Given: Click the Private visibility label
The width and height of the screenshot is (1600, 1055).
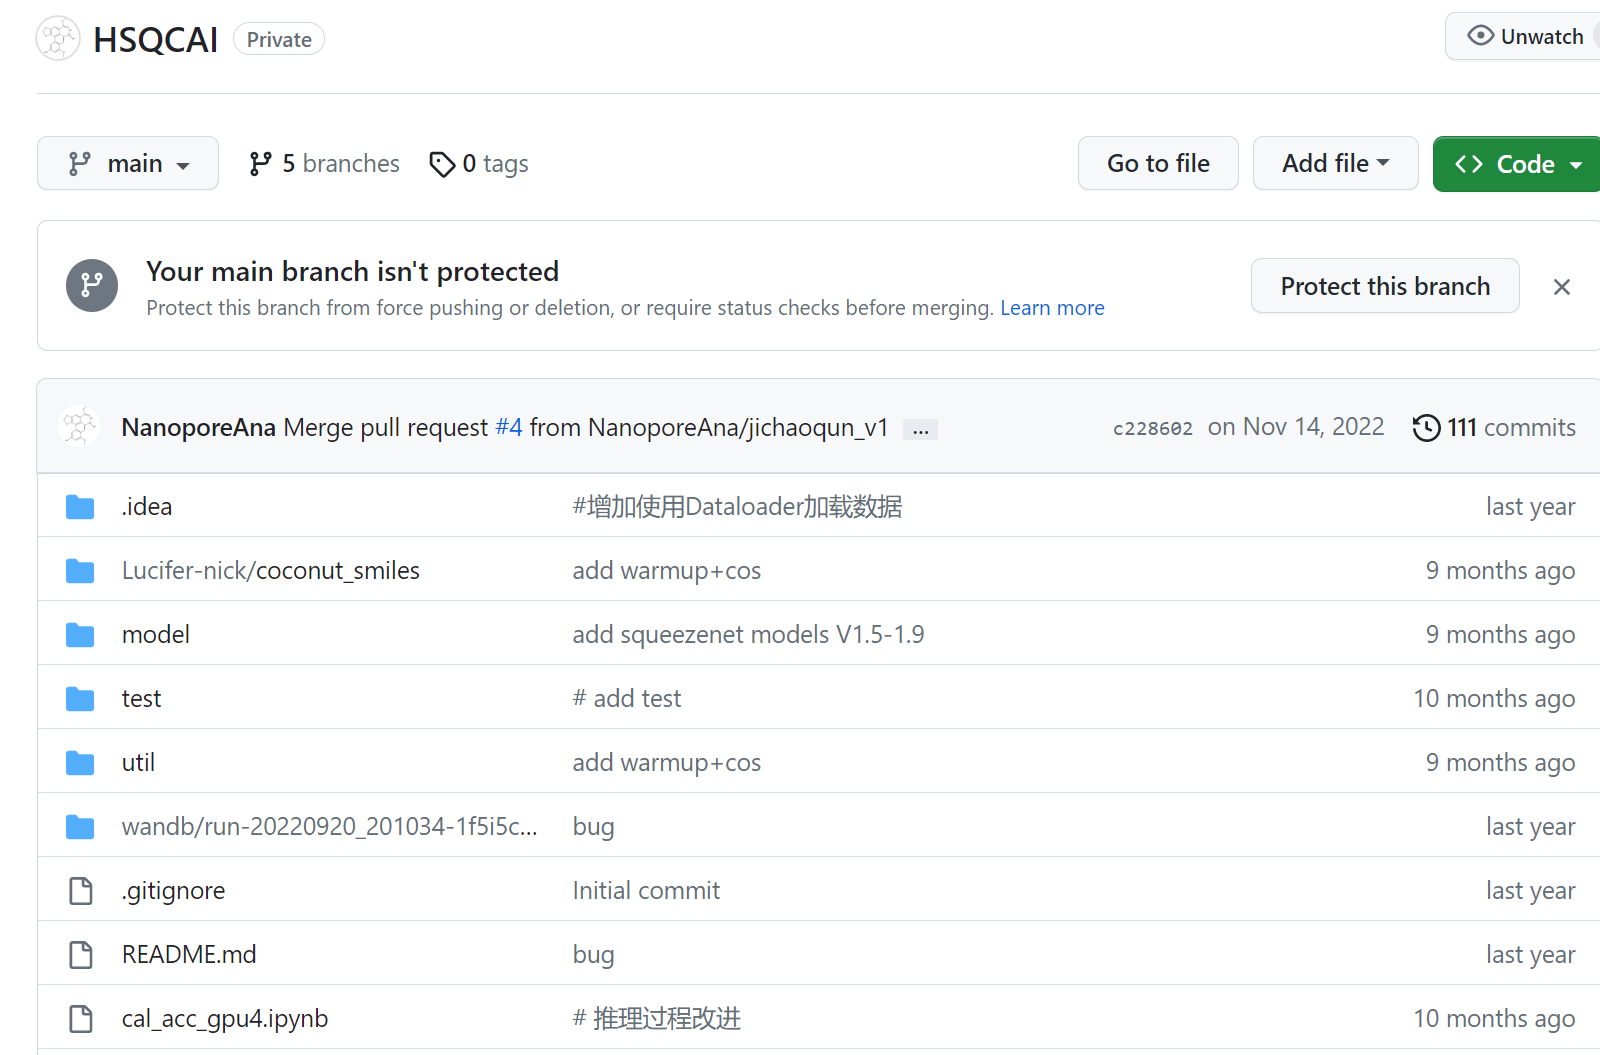Looking at the screenshot, I should coord(279,40).
